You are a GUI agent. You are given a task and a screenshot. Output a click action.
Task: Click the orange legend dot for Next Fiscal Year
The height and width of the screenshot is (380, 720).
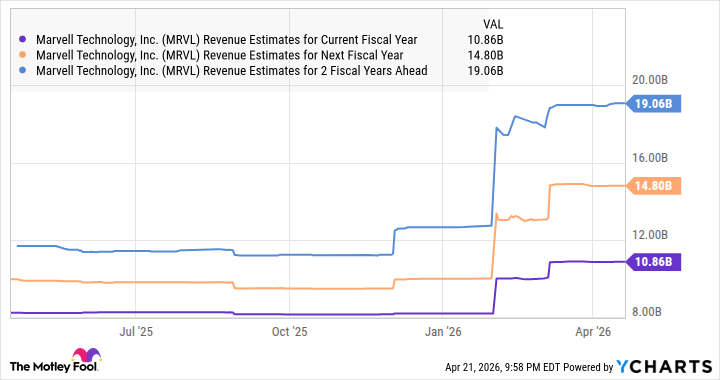click(x=22, y=55)
